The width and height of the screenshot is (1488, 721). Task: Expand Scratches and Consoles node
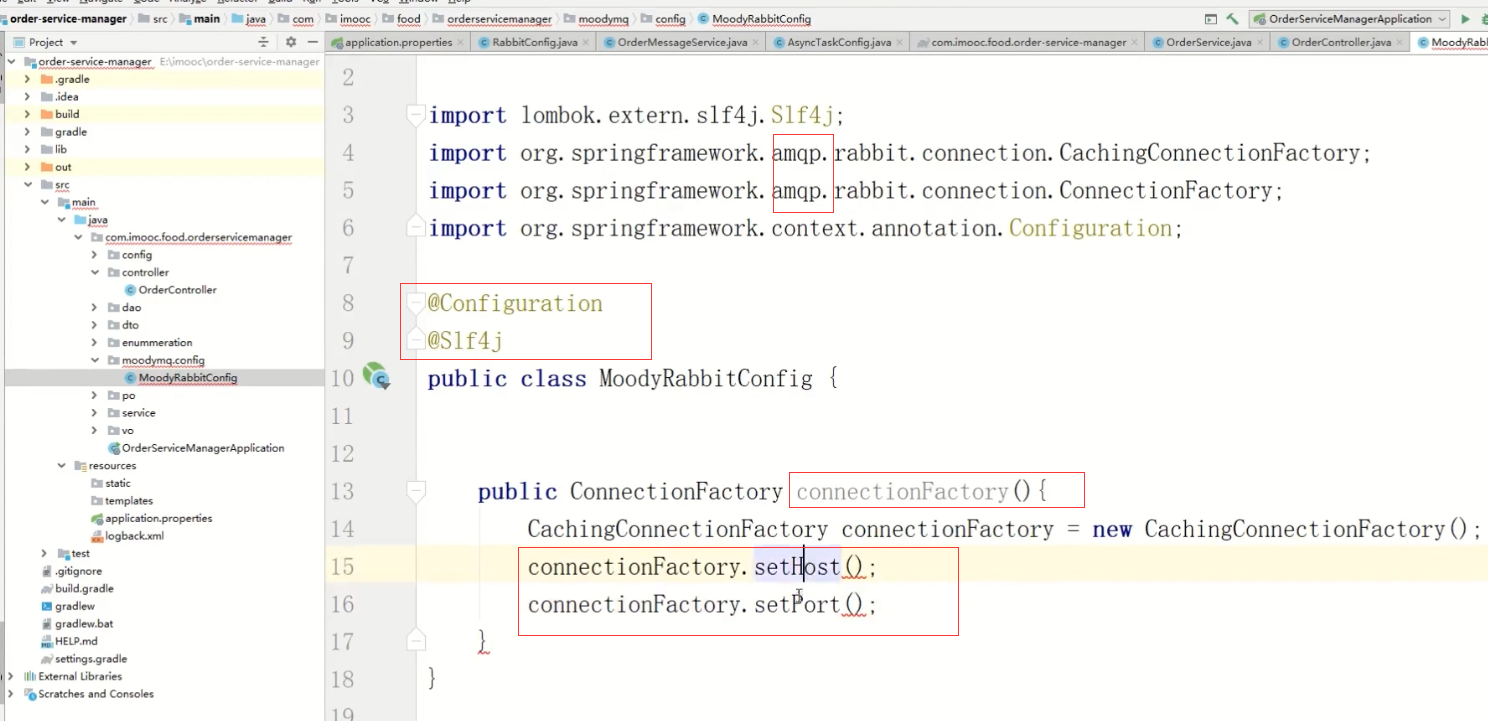(10, 694)
